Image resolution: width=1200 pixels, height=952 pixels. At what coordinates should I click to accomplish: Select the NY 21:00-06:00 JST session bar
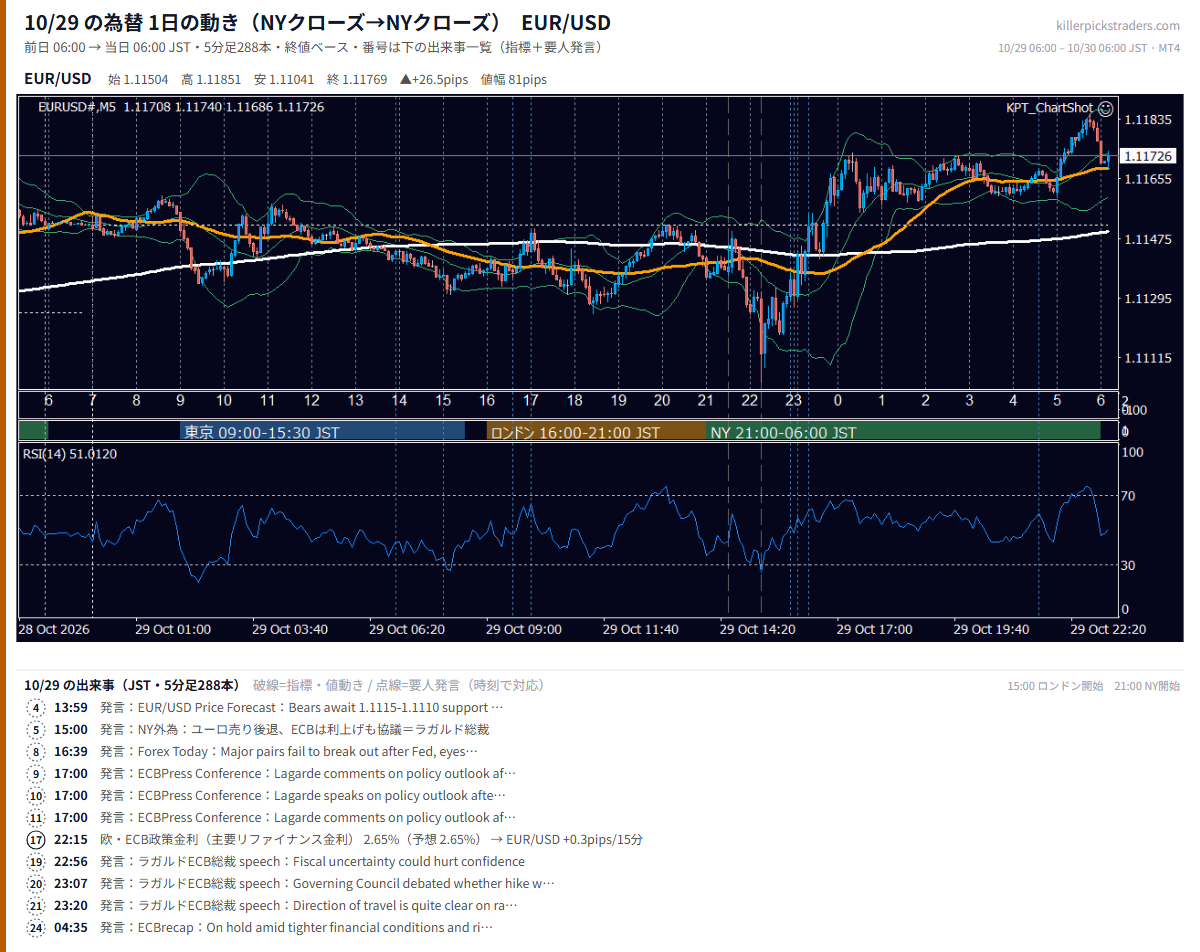(x=903, y=431)
